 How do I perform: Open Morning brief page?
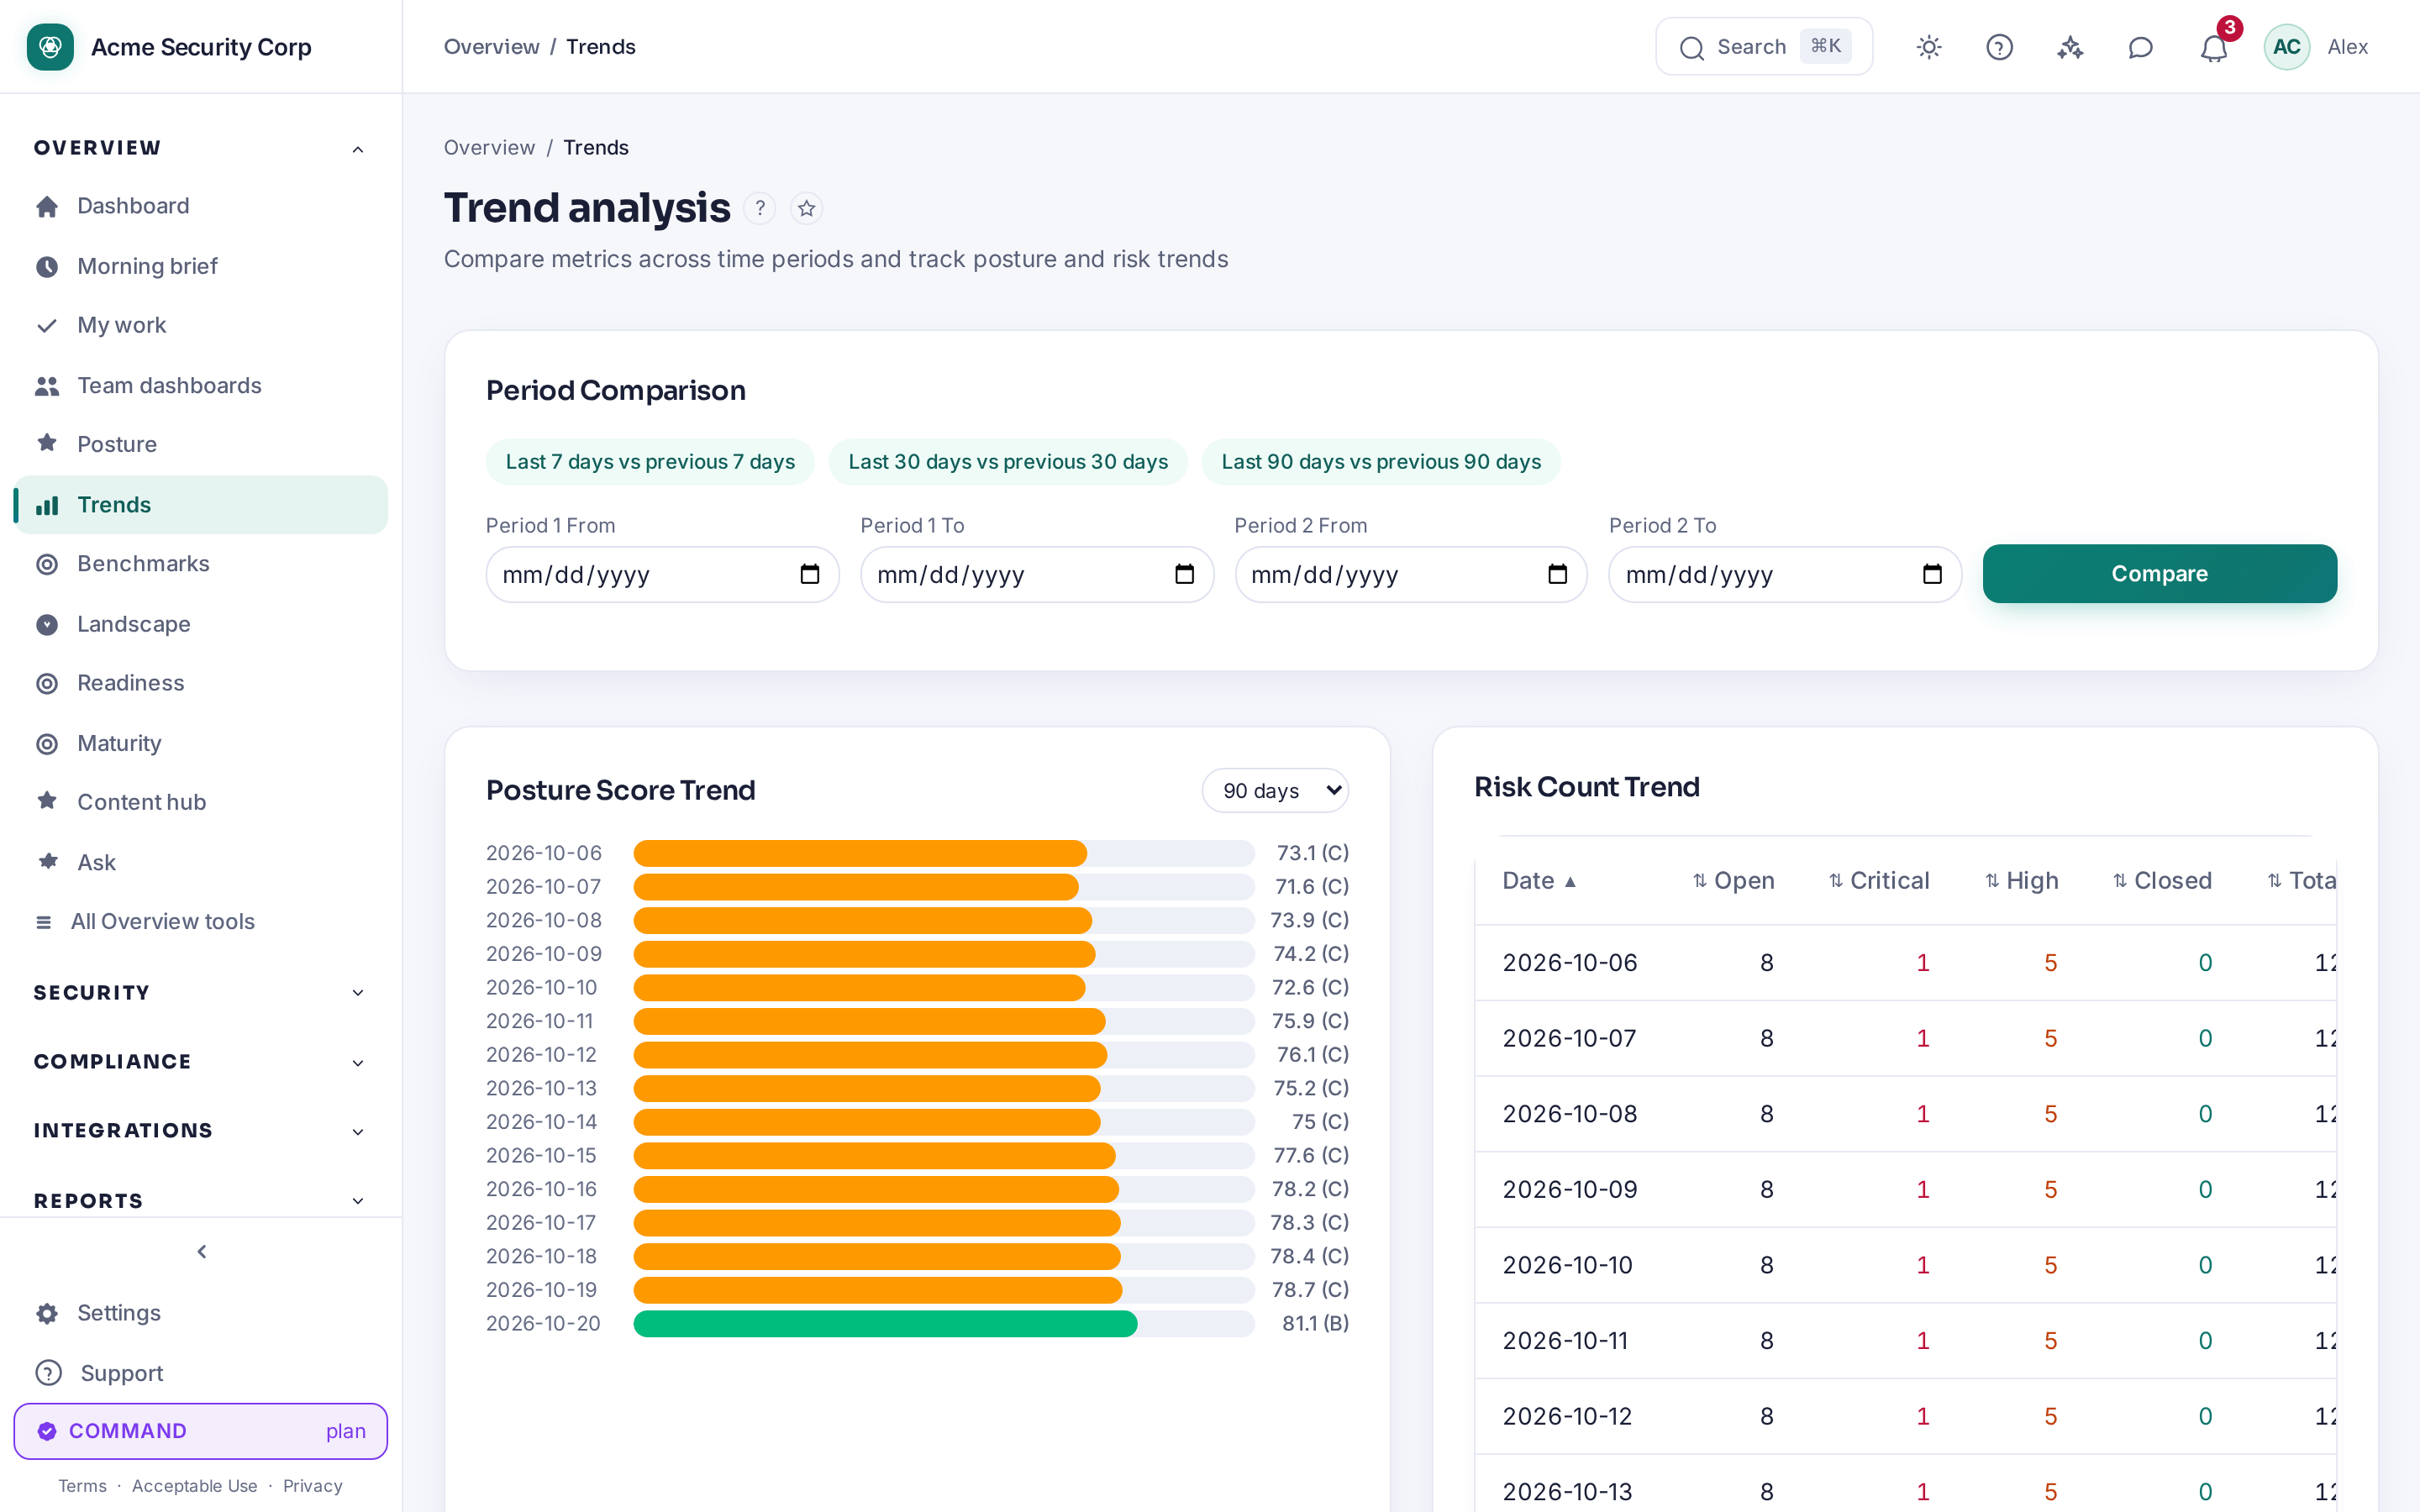(x=200, y=266)
